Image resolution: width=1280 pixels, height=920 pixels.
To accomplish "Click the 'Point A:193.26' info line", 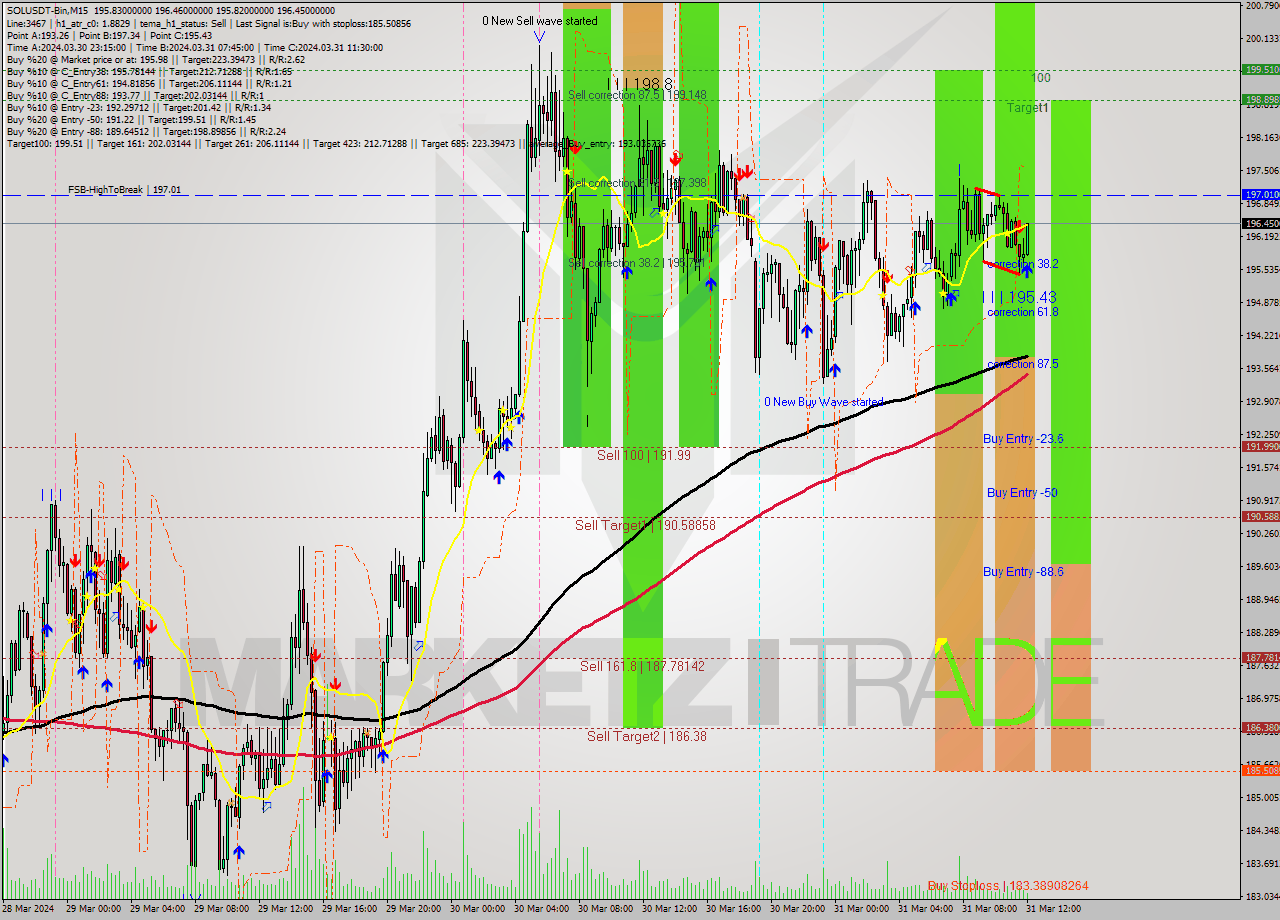I will (x=110, y=36).
